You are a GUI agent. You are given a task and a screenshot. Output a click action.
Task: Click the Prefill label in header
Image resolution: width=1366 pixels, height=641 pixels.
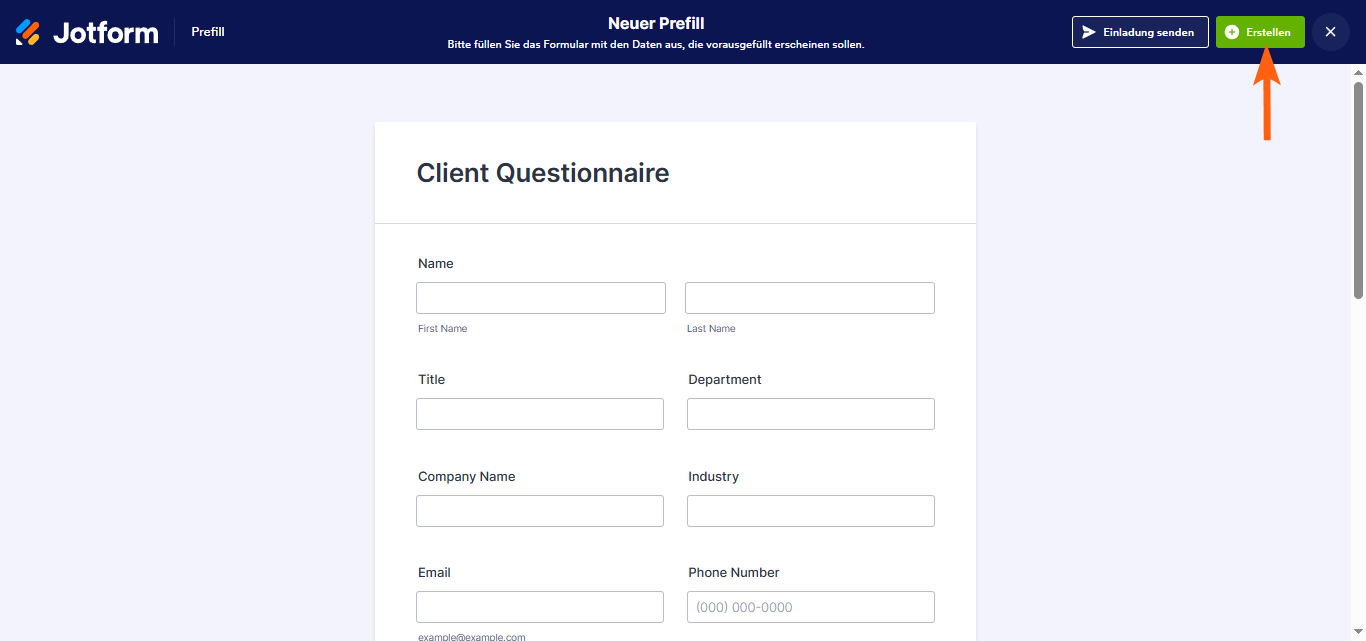208,32
